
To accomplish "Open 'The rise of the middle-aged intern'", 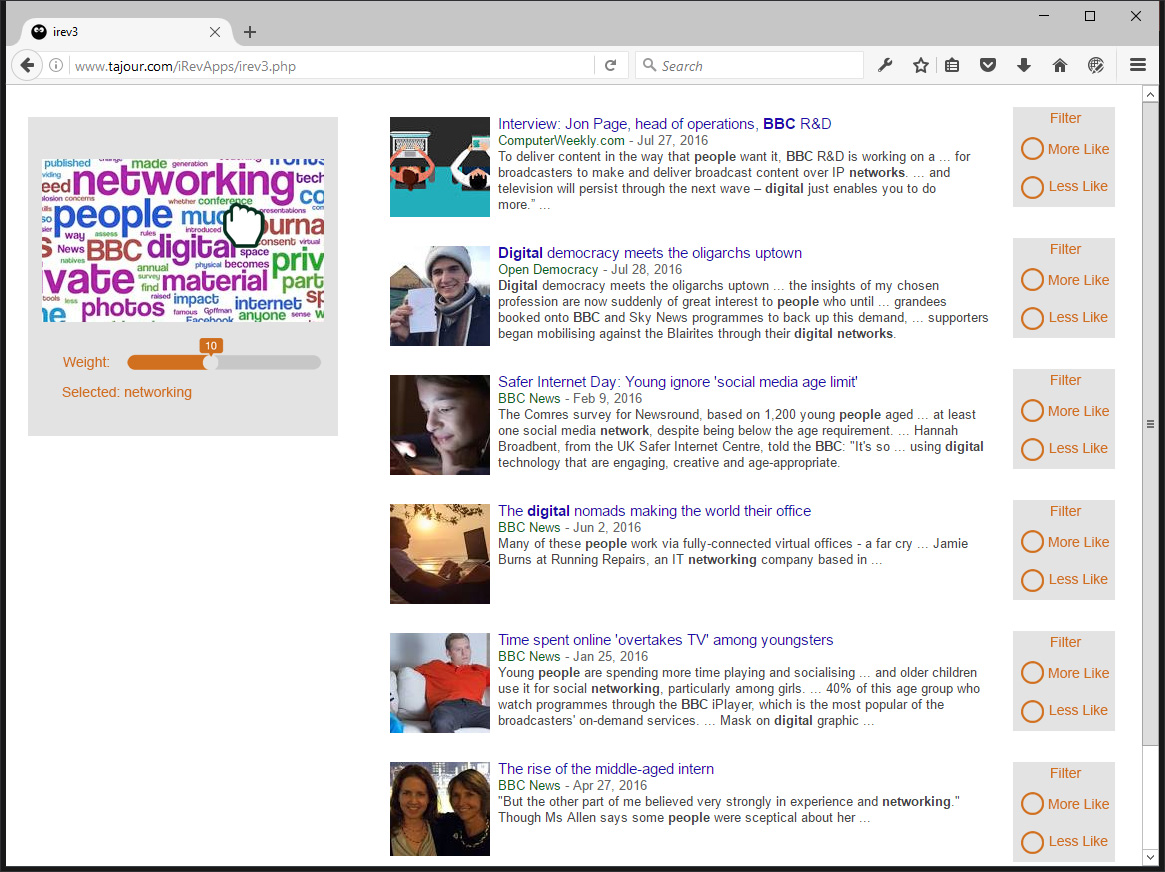I will 606,769.
